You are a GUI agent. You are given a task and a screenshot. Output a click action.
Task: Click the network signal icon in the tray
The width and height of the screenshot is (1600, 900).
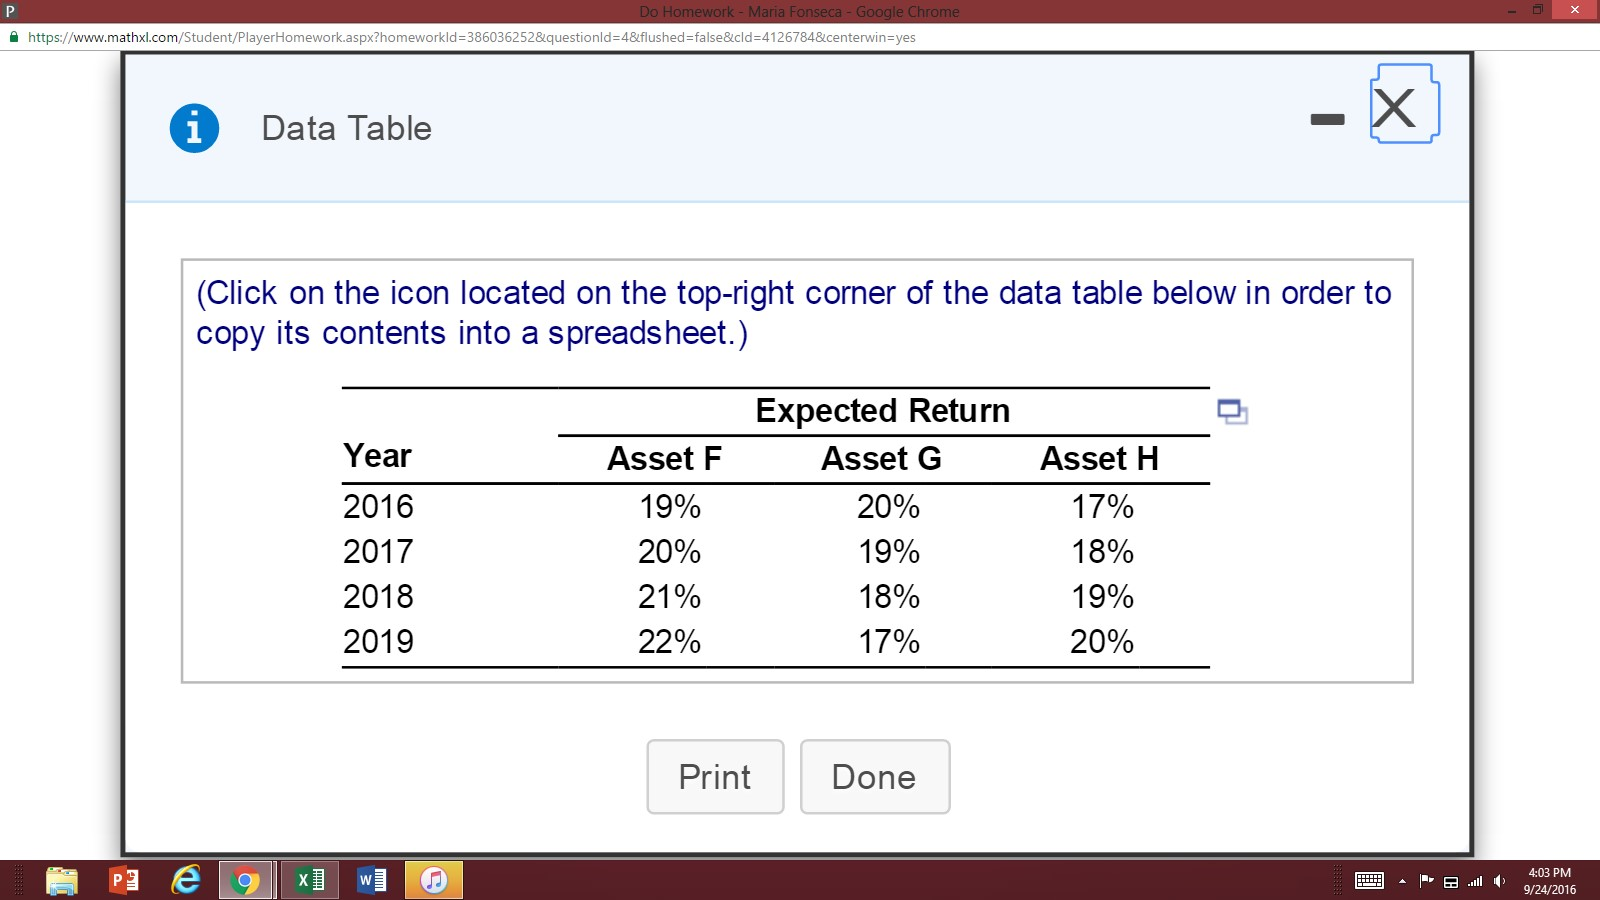click(x=1476, y=880)
